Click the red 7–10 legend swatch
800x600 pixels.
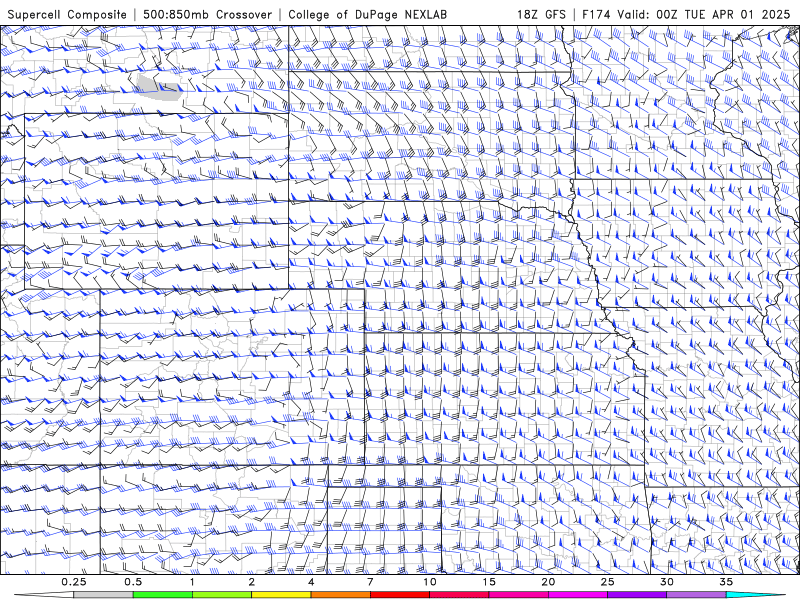399,595
